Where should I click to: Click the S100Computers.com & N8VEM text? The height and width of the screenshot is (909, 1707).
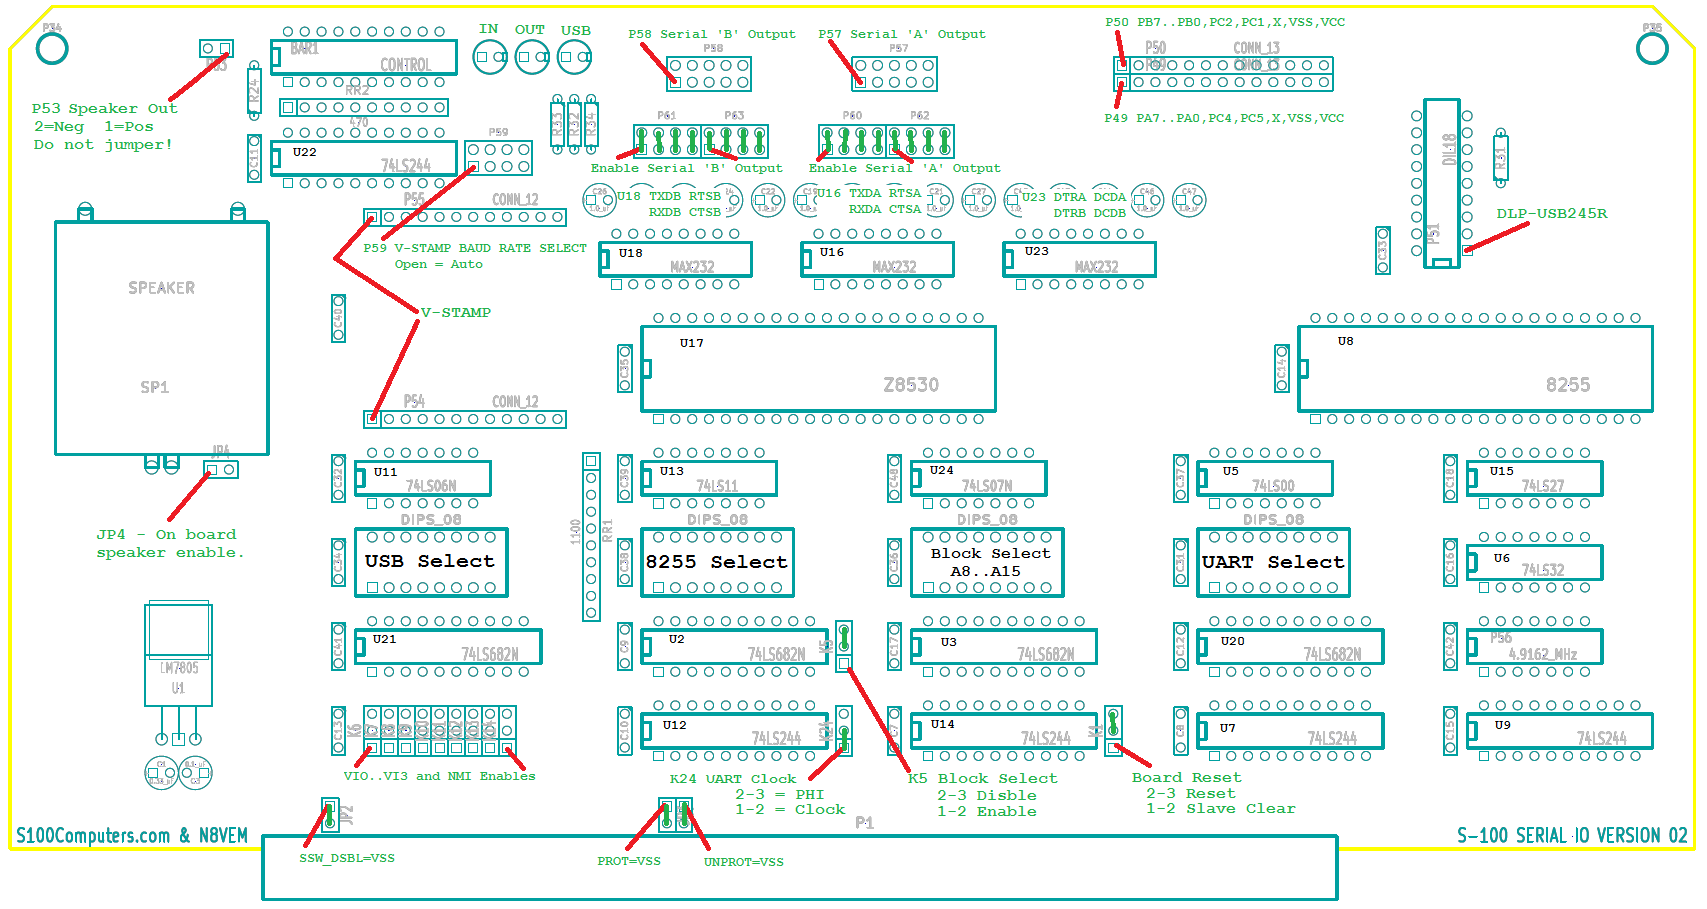132,836
